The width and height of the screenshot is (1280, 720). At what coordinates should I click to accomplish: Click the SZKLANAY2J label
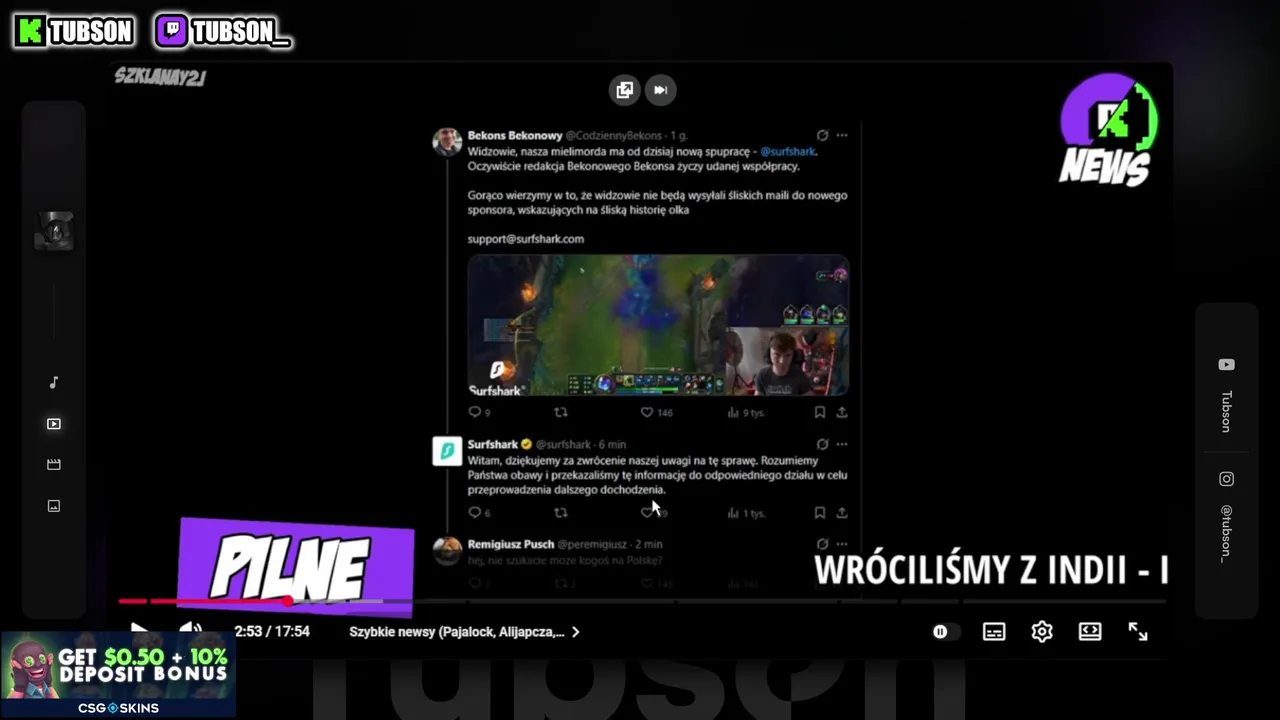click(160, 77)
